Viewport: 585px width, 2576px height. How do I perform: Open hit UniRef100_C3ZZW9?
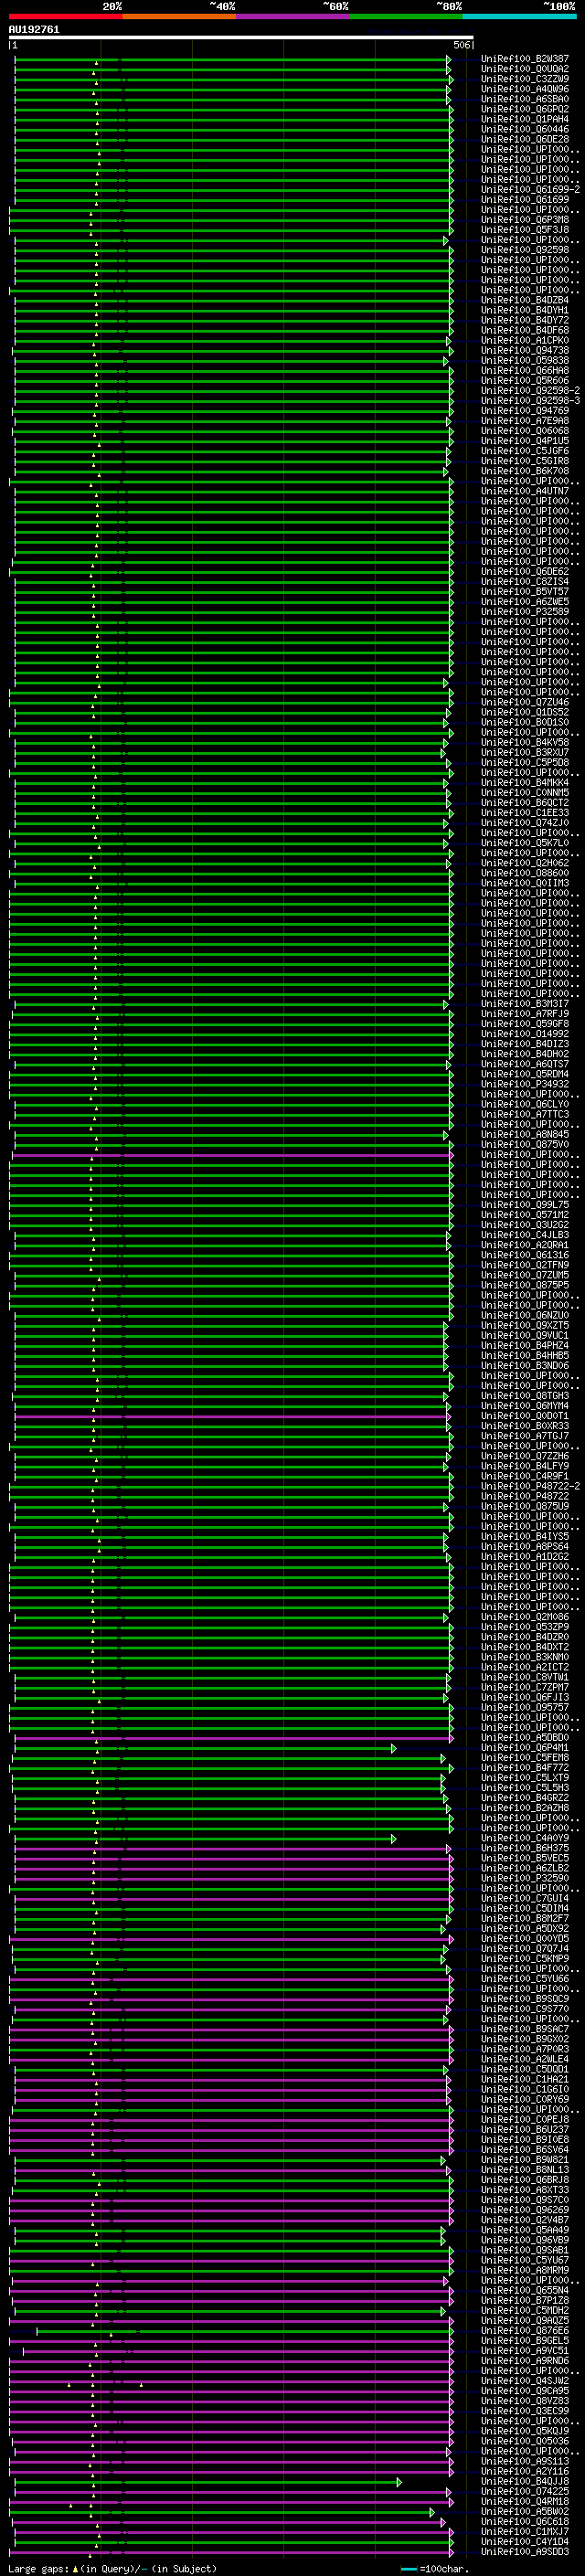coord(525,79)
